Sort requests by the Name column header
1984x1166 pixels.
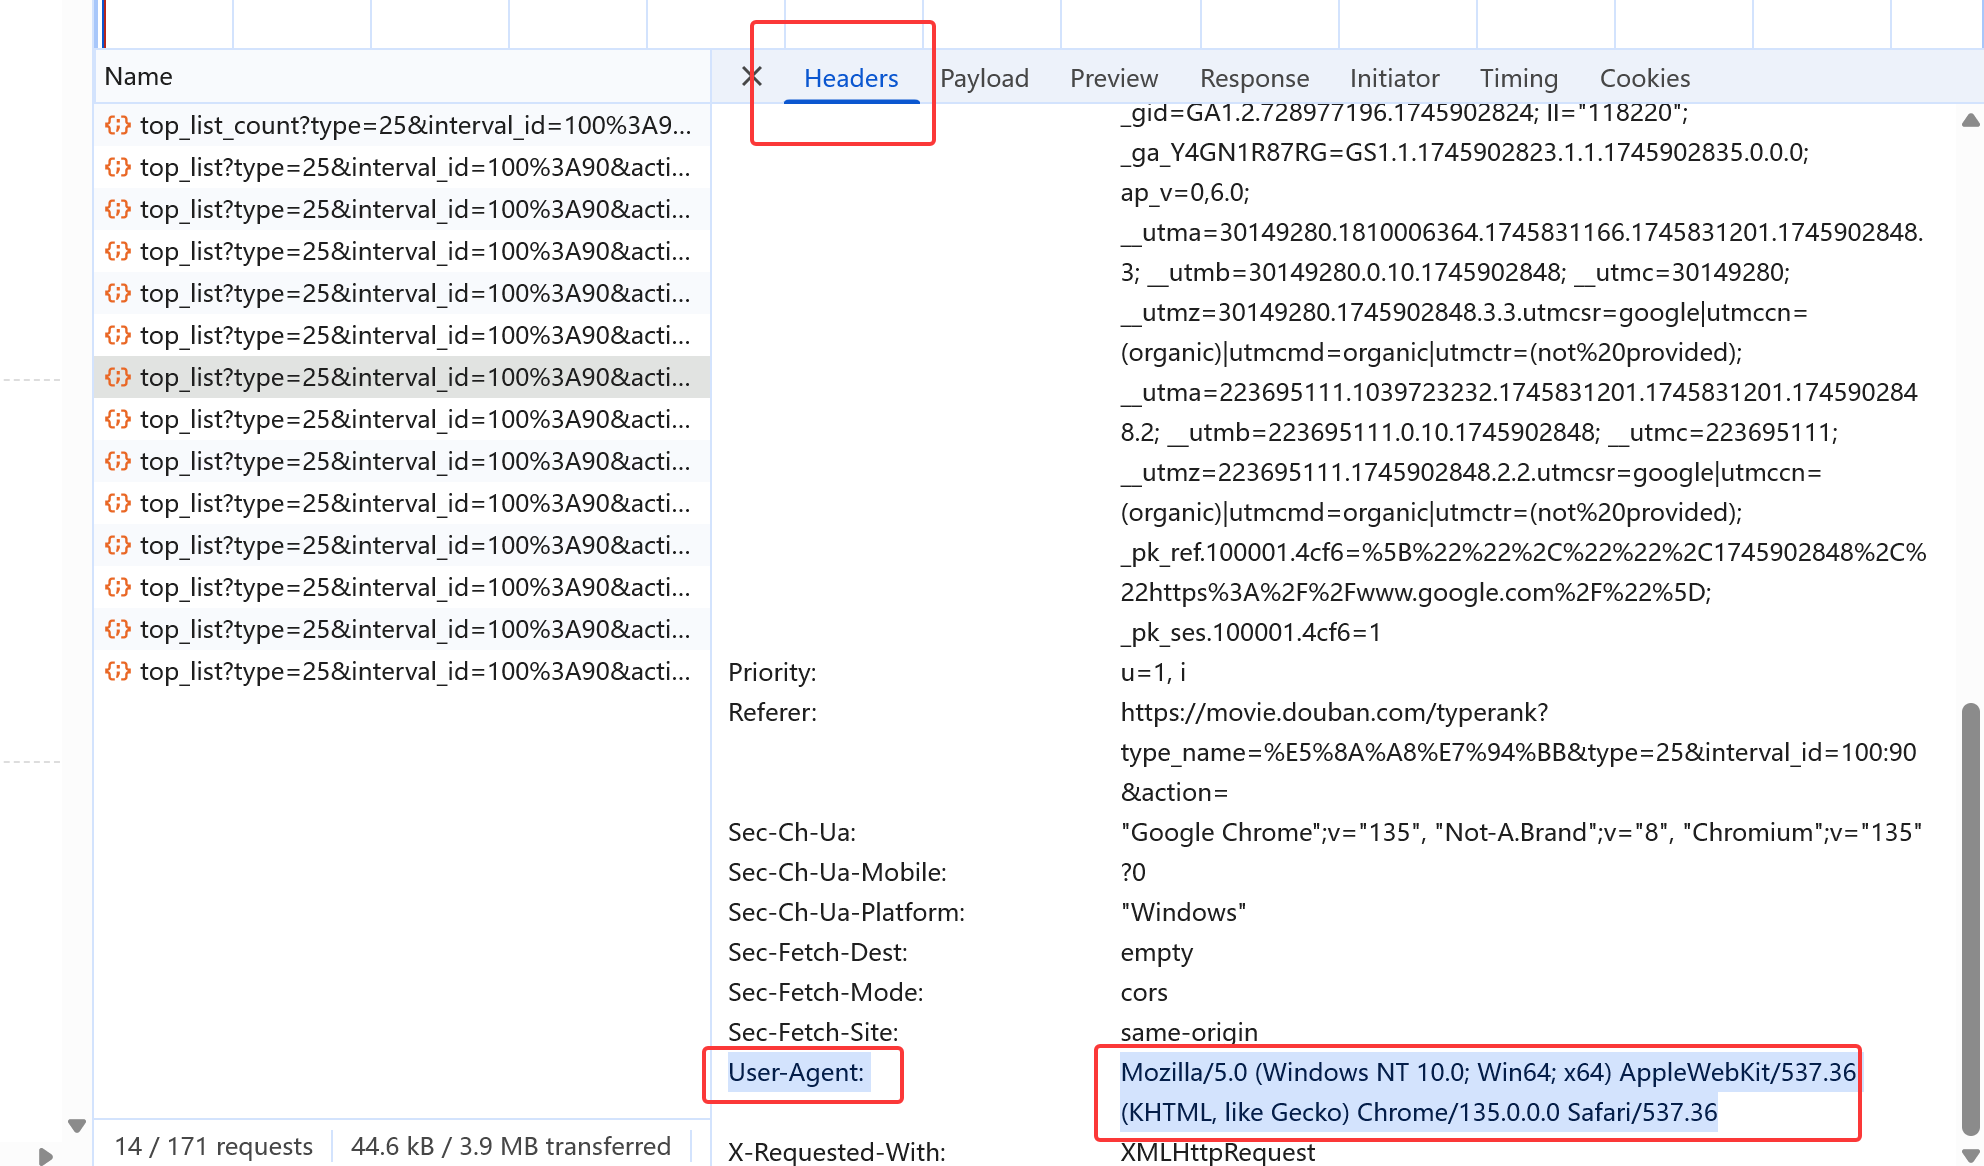[x=139, y=77]
